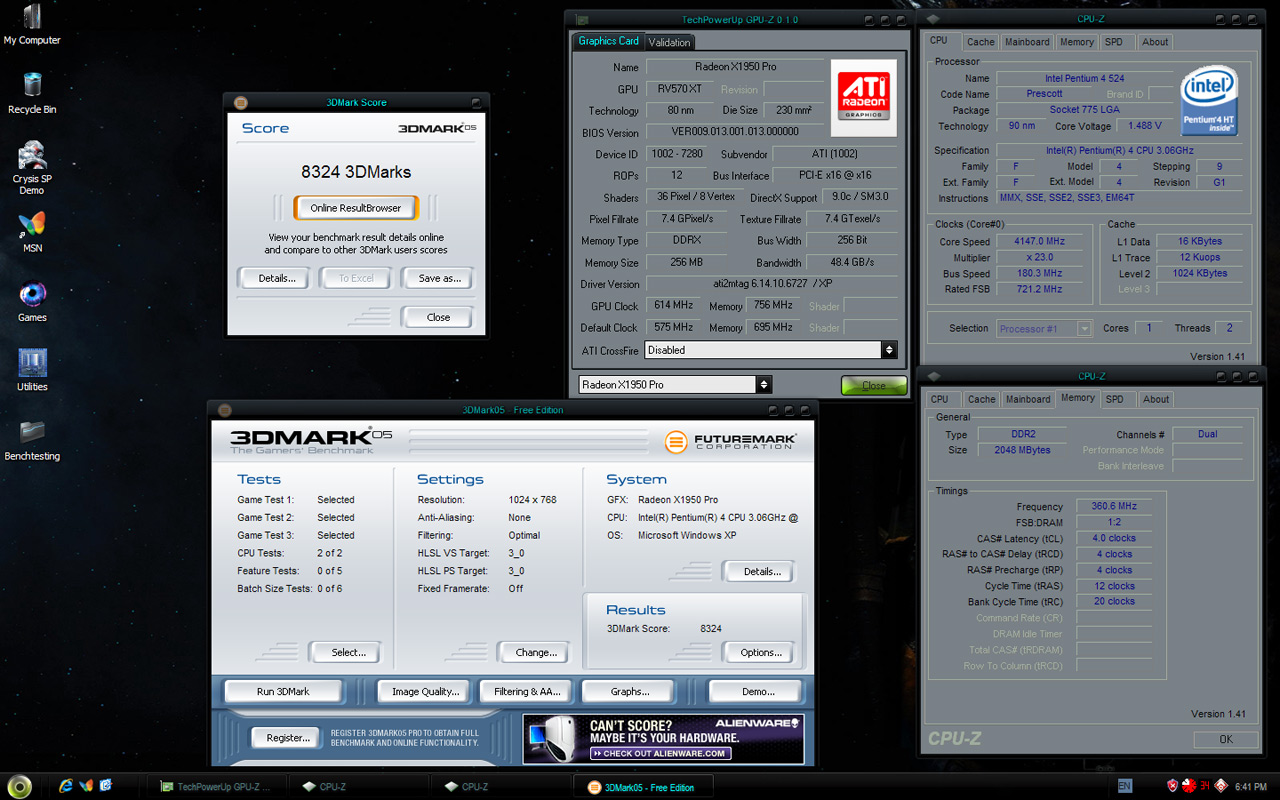
Task: Open Mainboard tab in the upper CPU-Z window
Action: click(x=1027, y=42)
